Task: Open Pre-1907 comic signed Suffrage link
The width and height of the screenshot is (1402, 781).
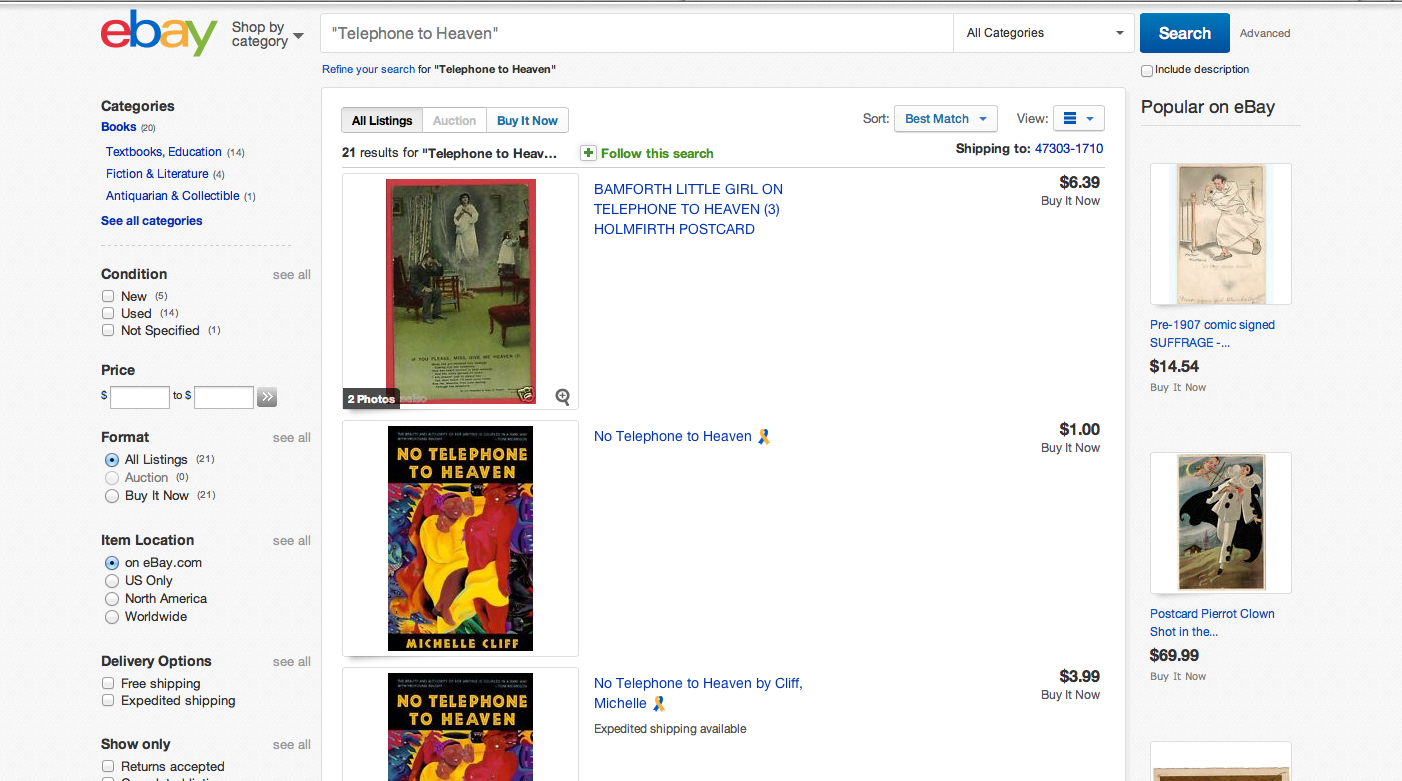Action: (1212, 334)
